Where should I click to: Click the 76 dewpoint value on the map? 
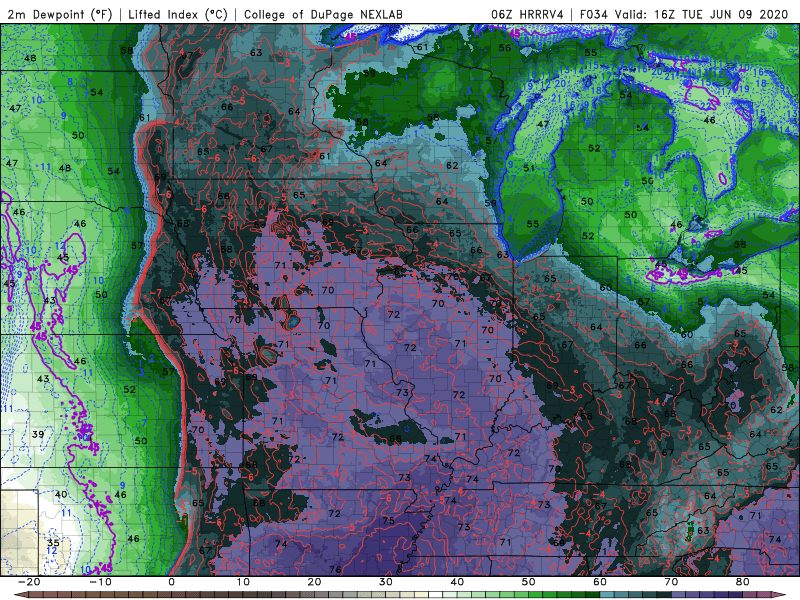click(x=335, y=569)
